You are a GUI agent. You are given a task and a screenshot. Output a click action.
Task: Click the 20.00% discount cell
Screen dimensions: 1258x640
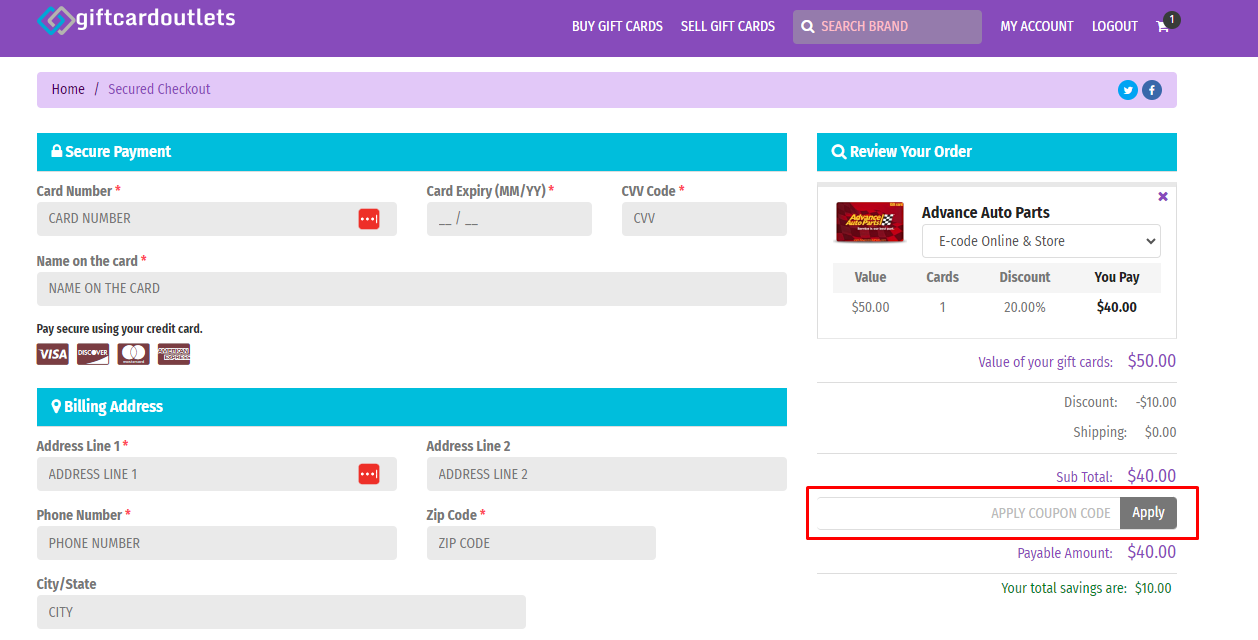coord(1025,307)
